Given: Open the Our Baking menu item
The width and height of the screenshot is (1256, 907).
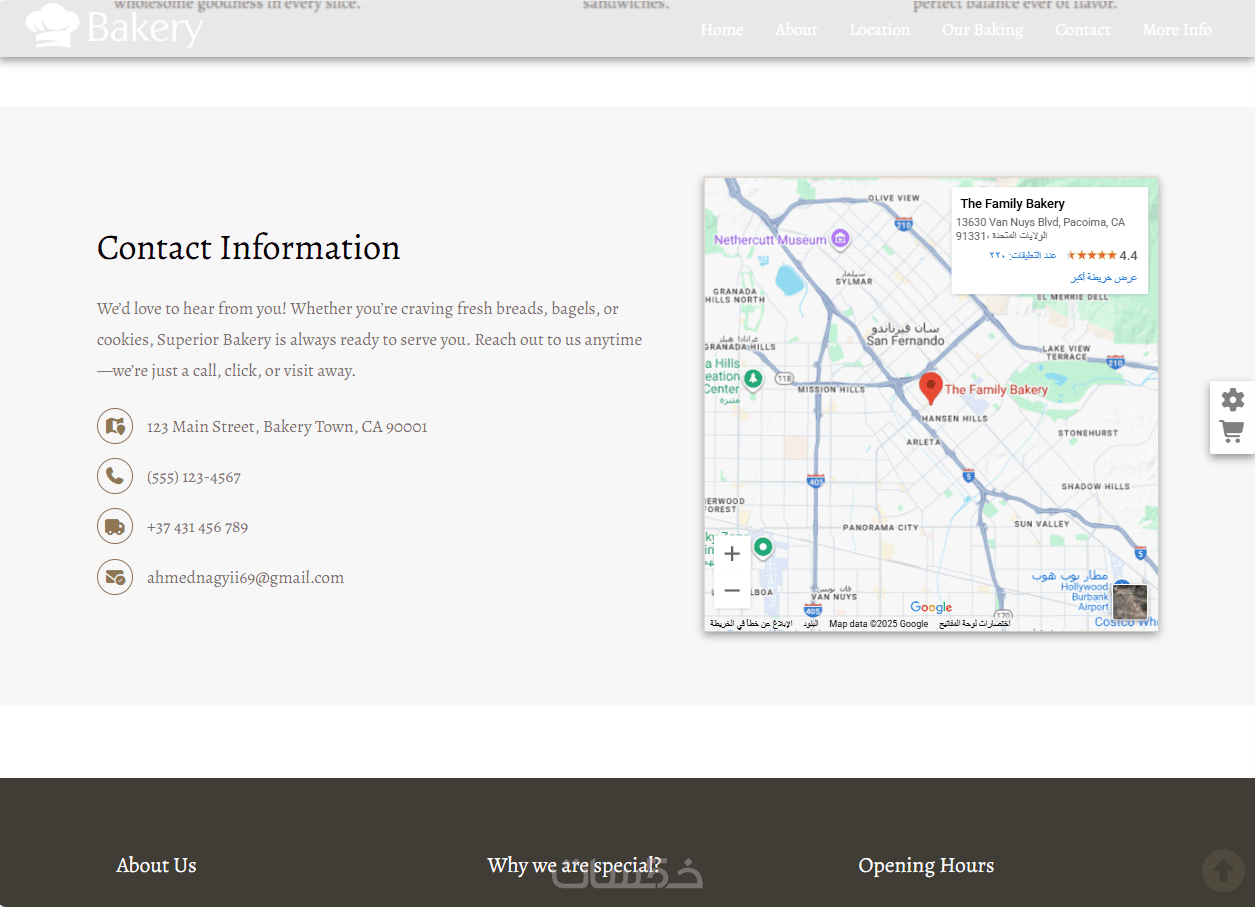Looking at the screenshot, I should (x=983, y=30).
